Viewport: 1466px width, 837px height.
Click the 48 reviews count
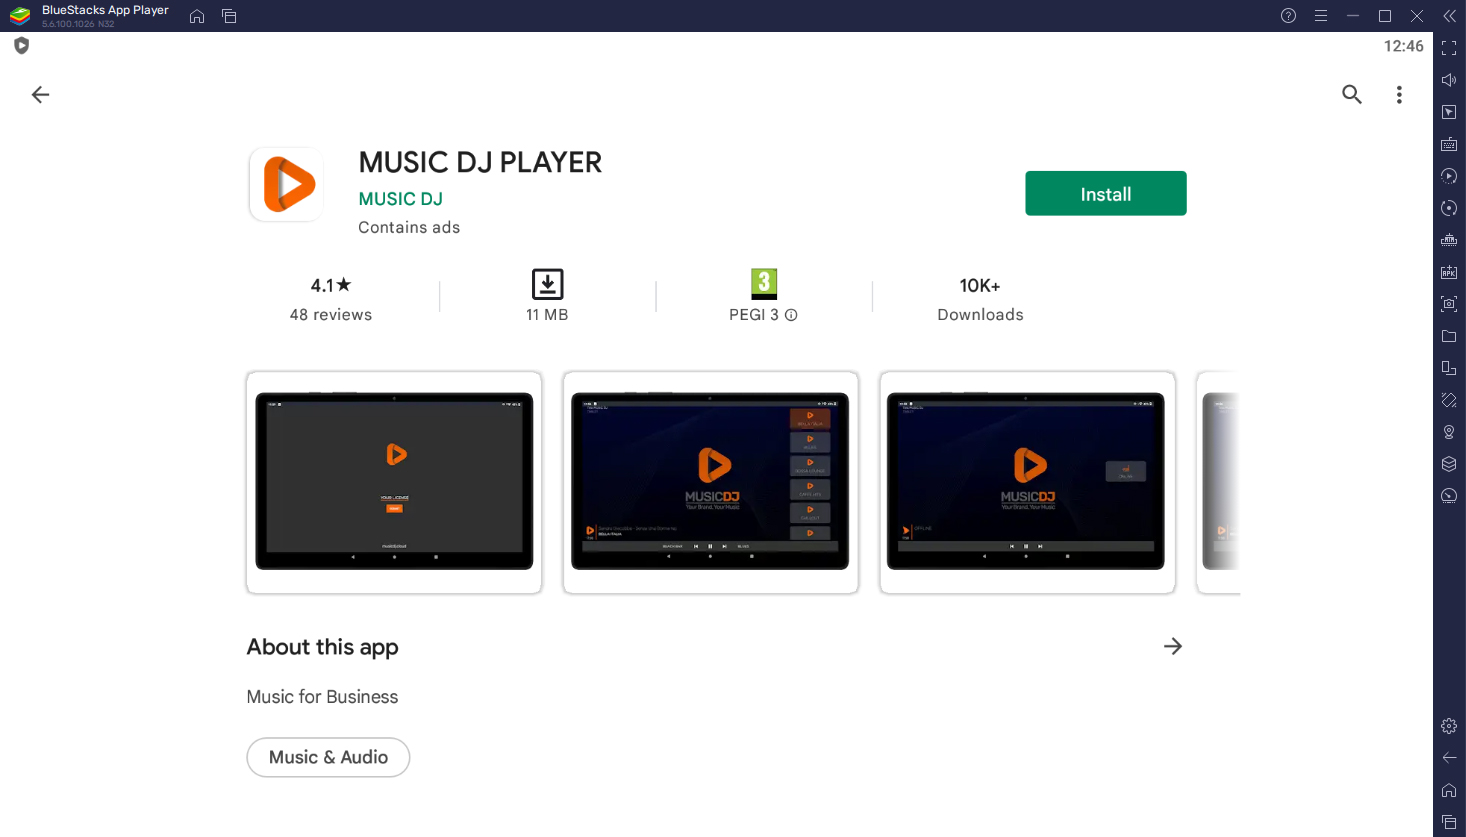point(331,315)
